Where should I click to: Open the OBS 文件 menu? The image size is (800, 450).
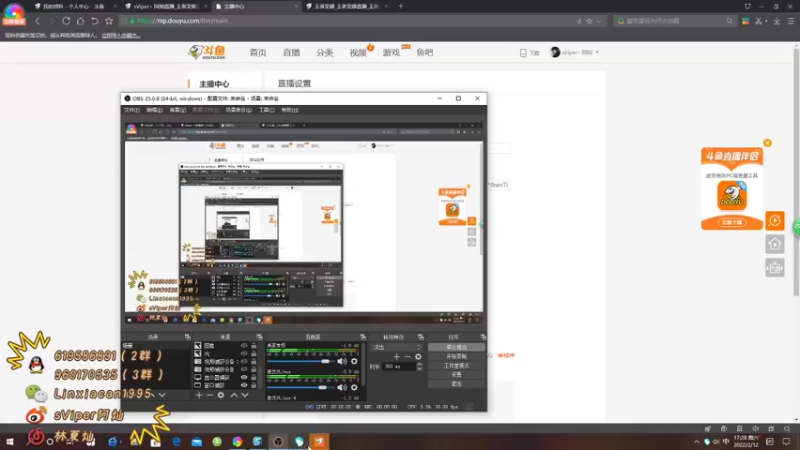coord(132,110)
